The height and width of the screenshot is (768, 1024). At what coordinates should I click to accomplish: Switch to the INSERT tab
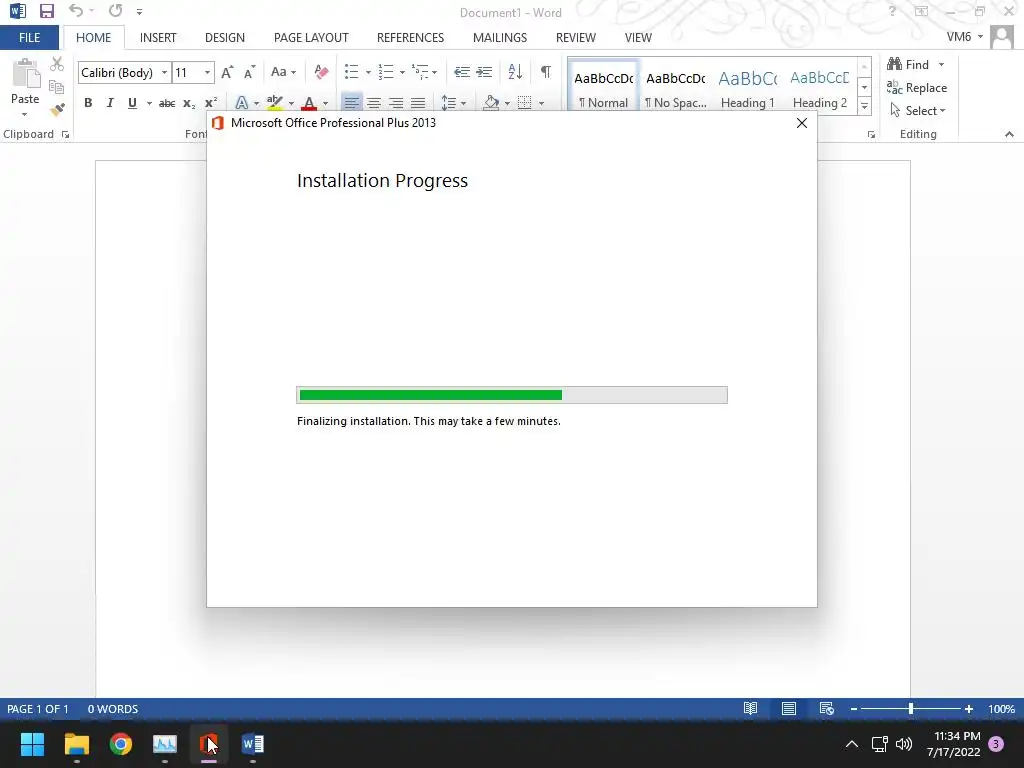point(158,38)
